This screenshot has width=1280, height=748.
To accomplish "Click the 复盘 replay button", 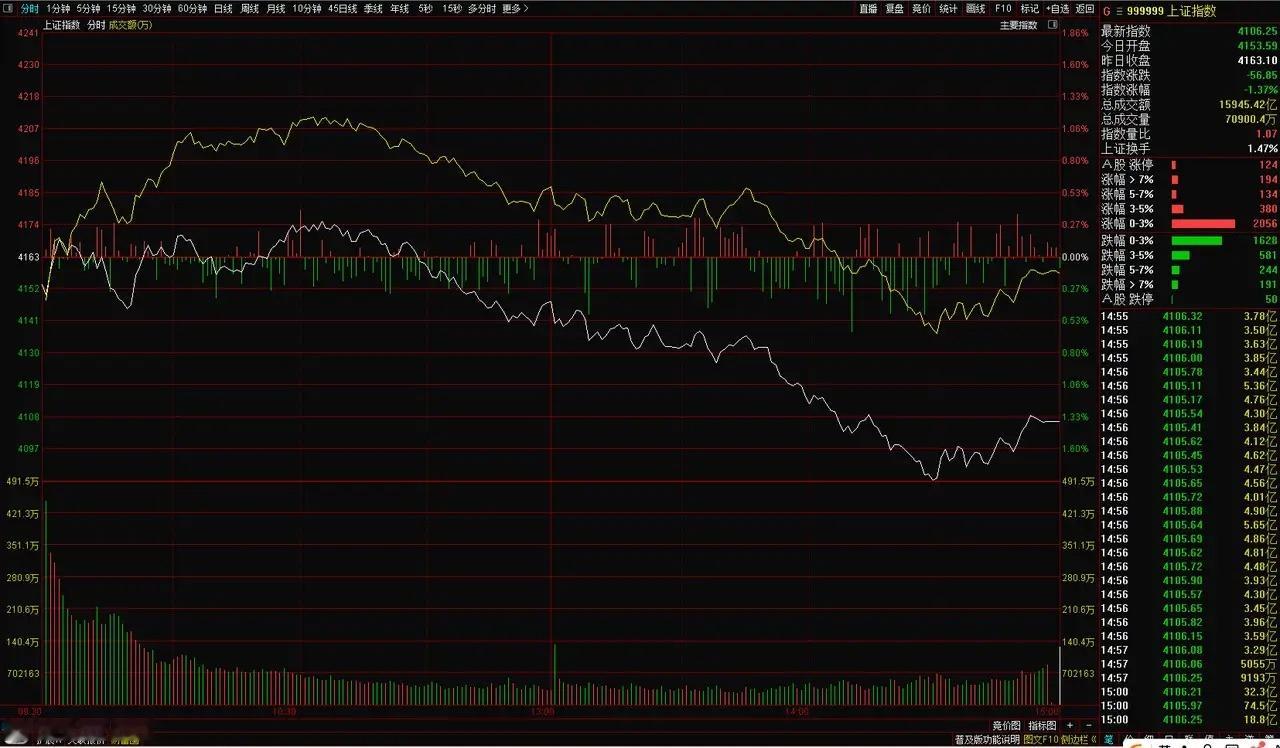I will pos(894,8).
